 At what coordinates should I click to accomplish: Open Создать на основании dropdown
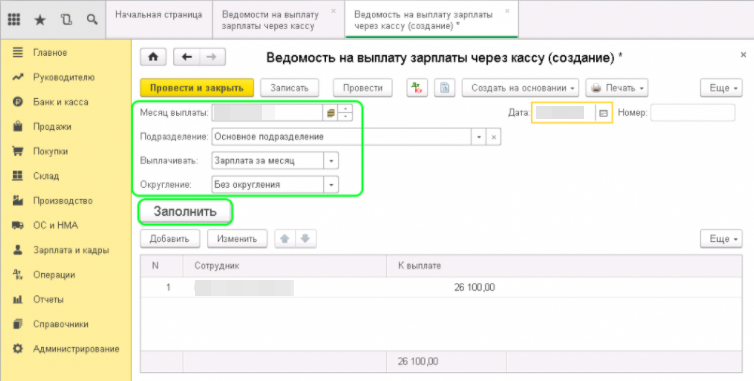tap(521, 88)
